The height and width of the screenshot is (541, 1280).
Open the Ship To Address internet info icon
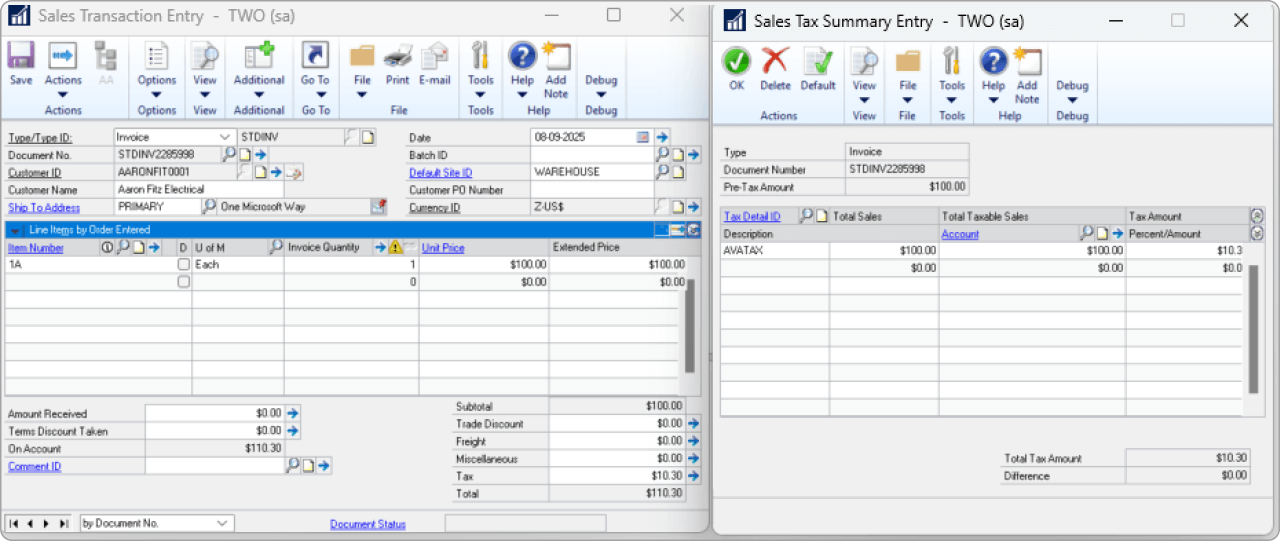click(x=378, y=207)
